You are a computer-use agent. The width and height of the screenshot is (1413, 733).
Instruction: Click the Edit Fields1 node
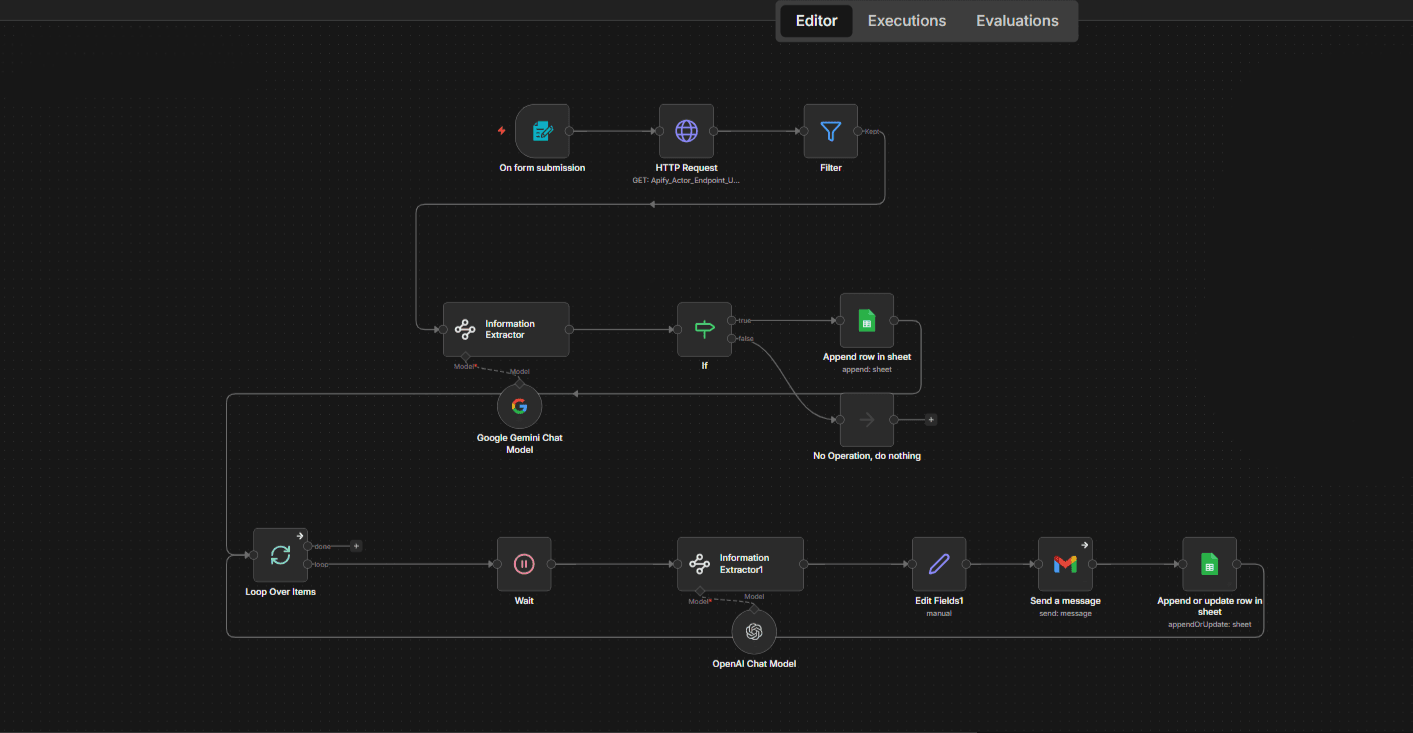pos(938,563)
